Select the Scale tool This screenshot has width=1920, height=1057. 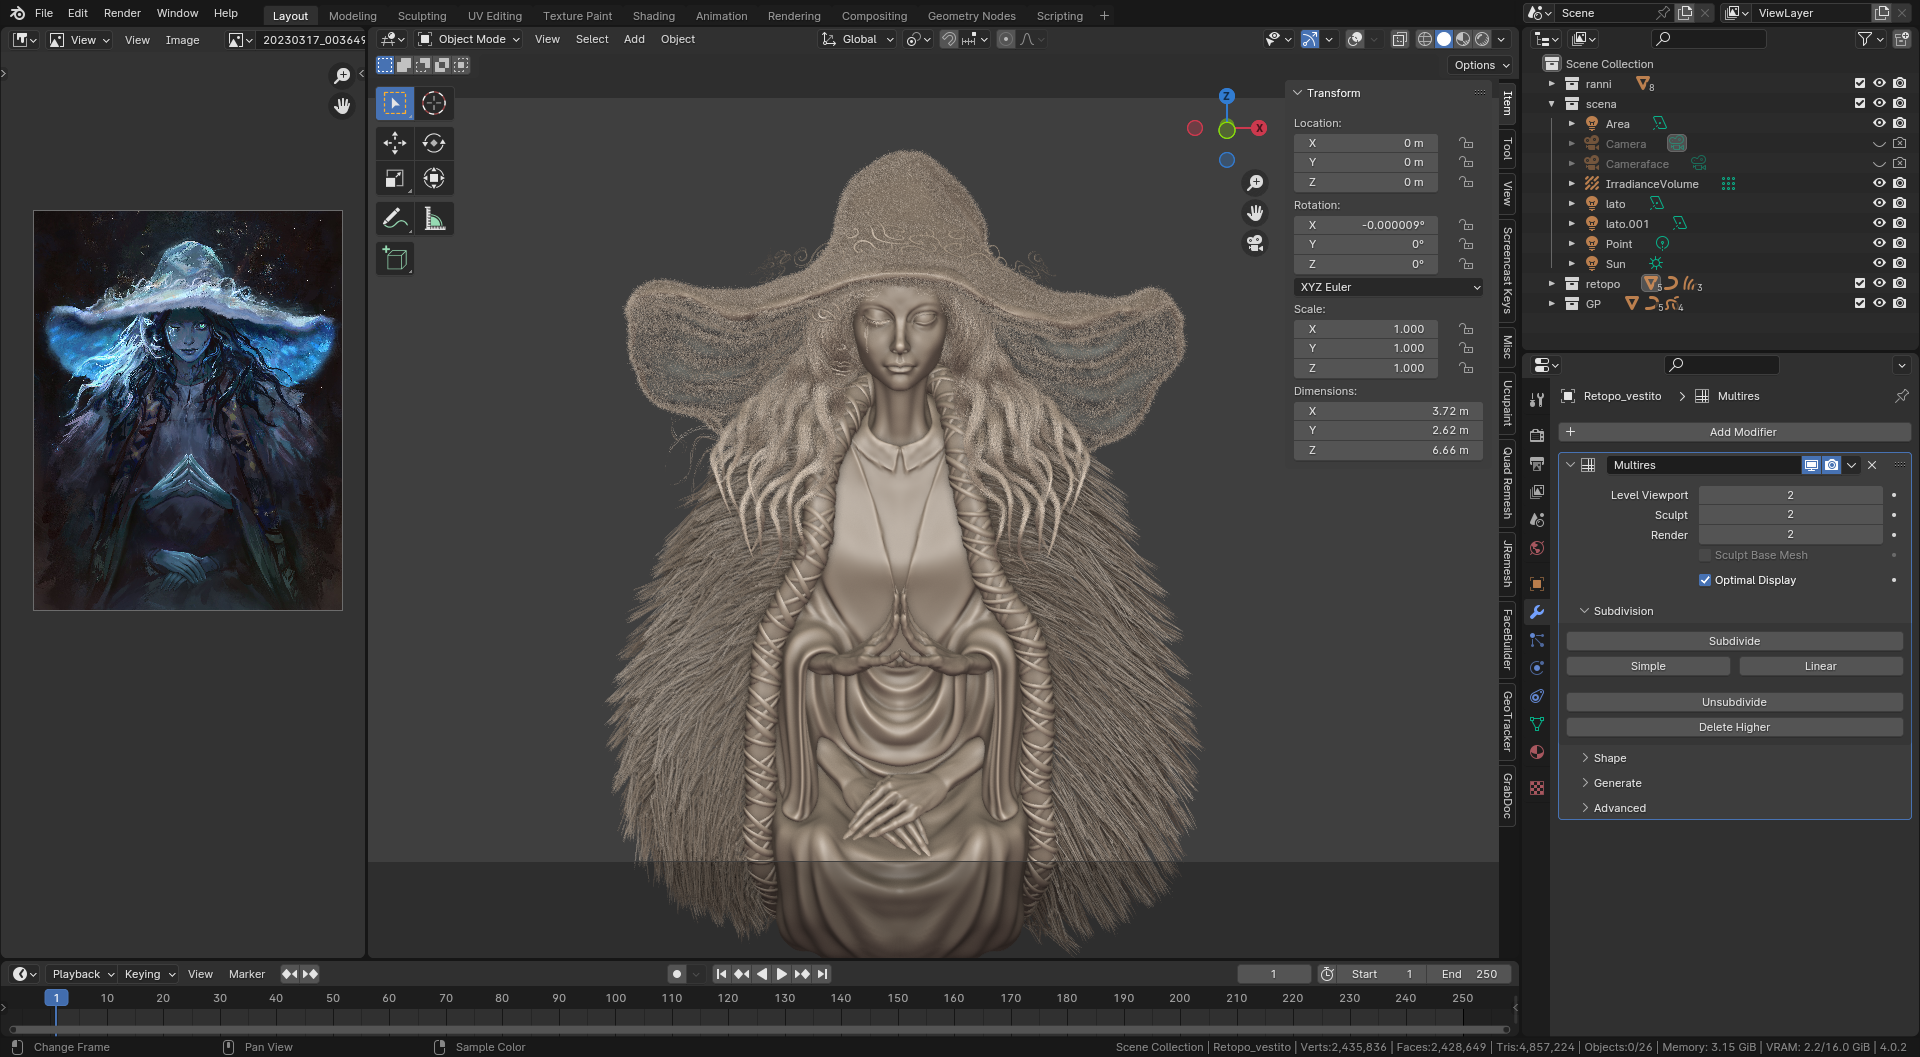(x=395, y=179)
